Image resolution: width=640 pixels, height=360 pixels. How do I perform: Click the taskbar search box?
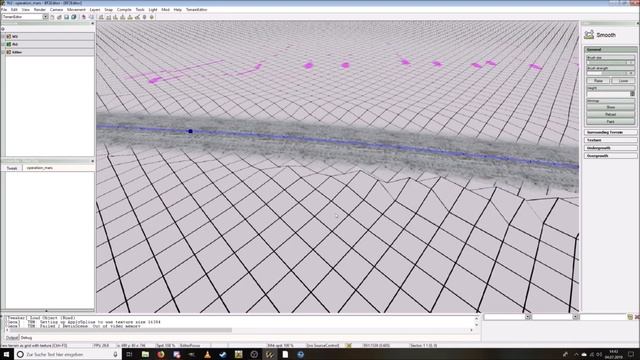(x=67, y=354)
